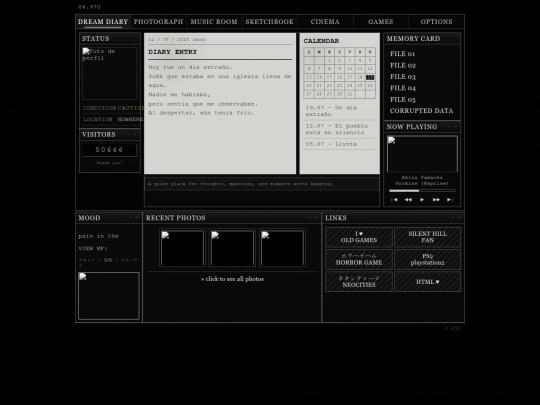
Task: Click the 'pain in the' mood text
Action: pyautogui.click(x=98, y=236)
